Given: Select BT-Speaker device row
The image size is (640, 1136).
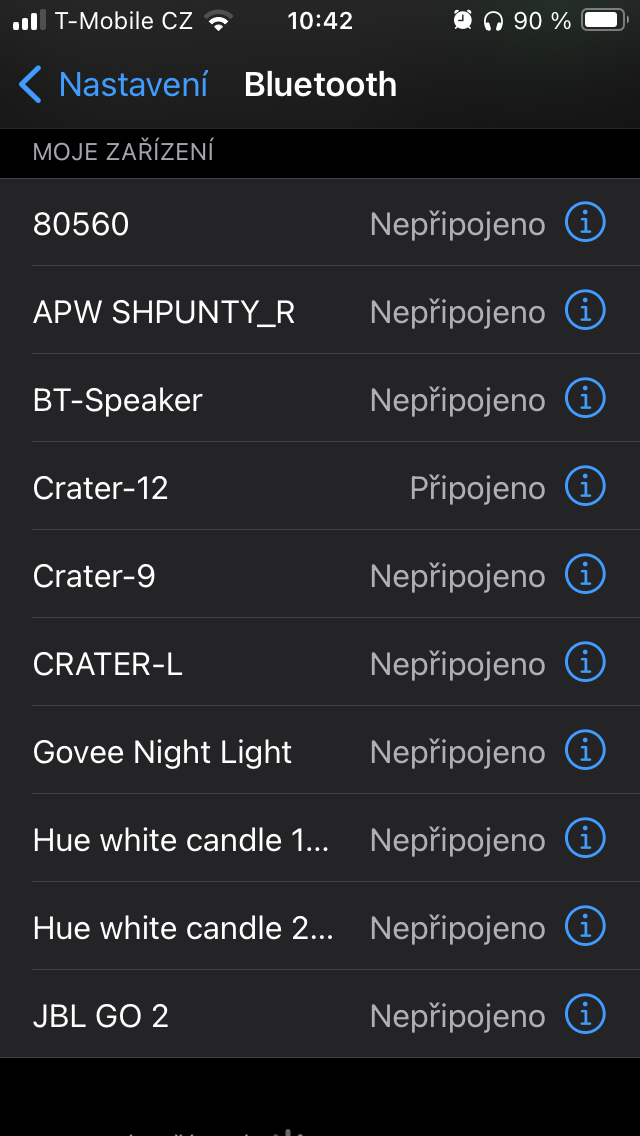Looking at the screenshot, I should pyautogui.click(x=118, y=400).
